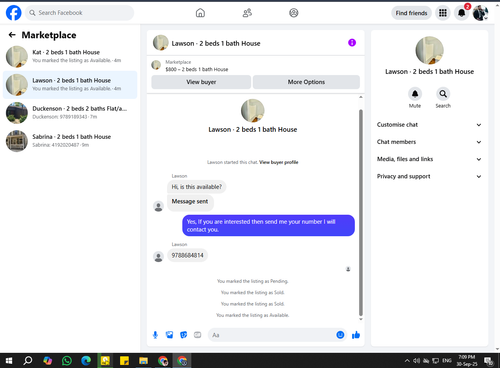The image size is (500, 368).
Task: Open the Windows notification center icon
Action: point(489,360)
